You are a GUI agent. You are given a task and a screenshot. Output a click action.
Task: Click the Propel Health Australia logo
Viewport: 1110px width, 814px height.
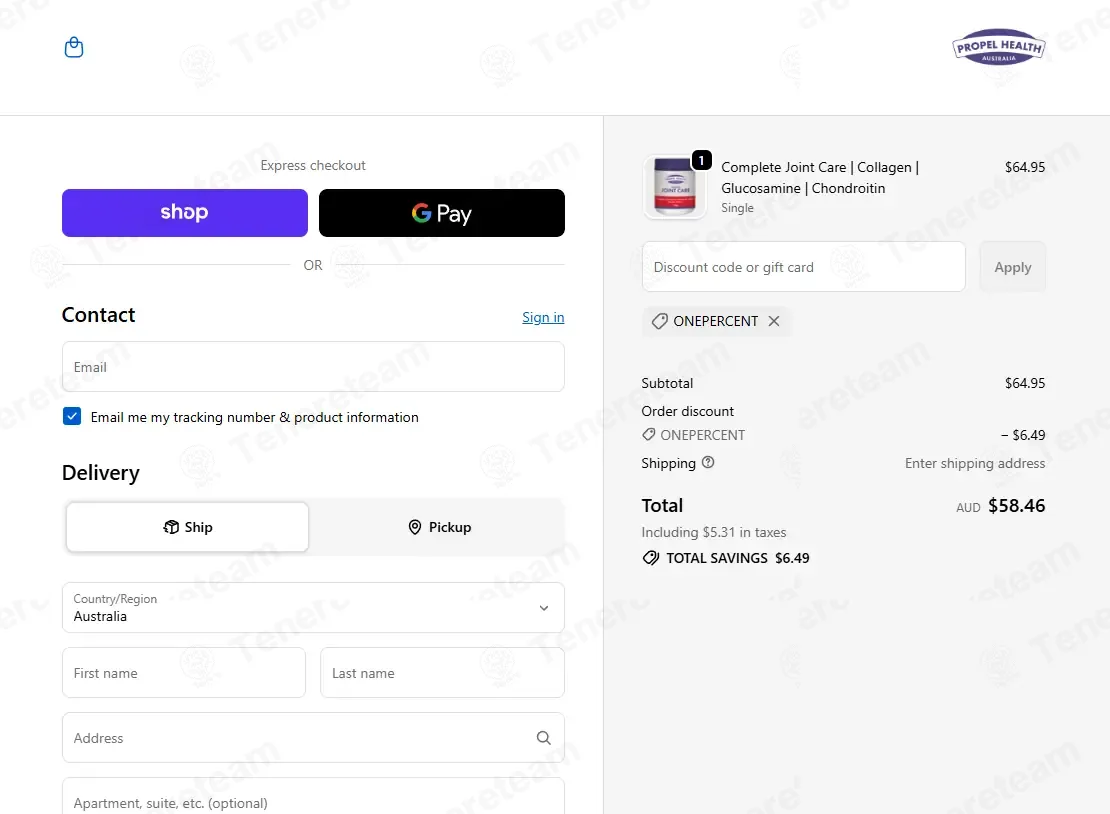coord(998,47)
